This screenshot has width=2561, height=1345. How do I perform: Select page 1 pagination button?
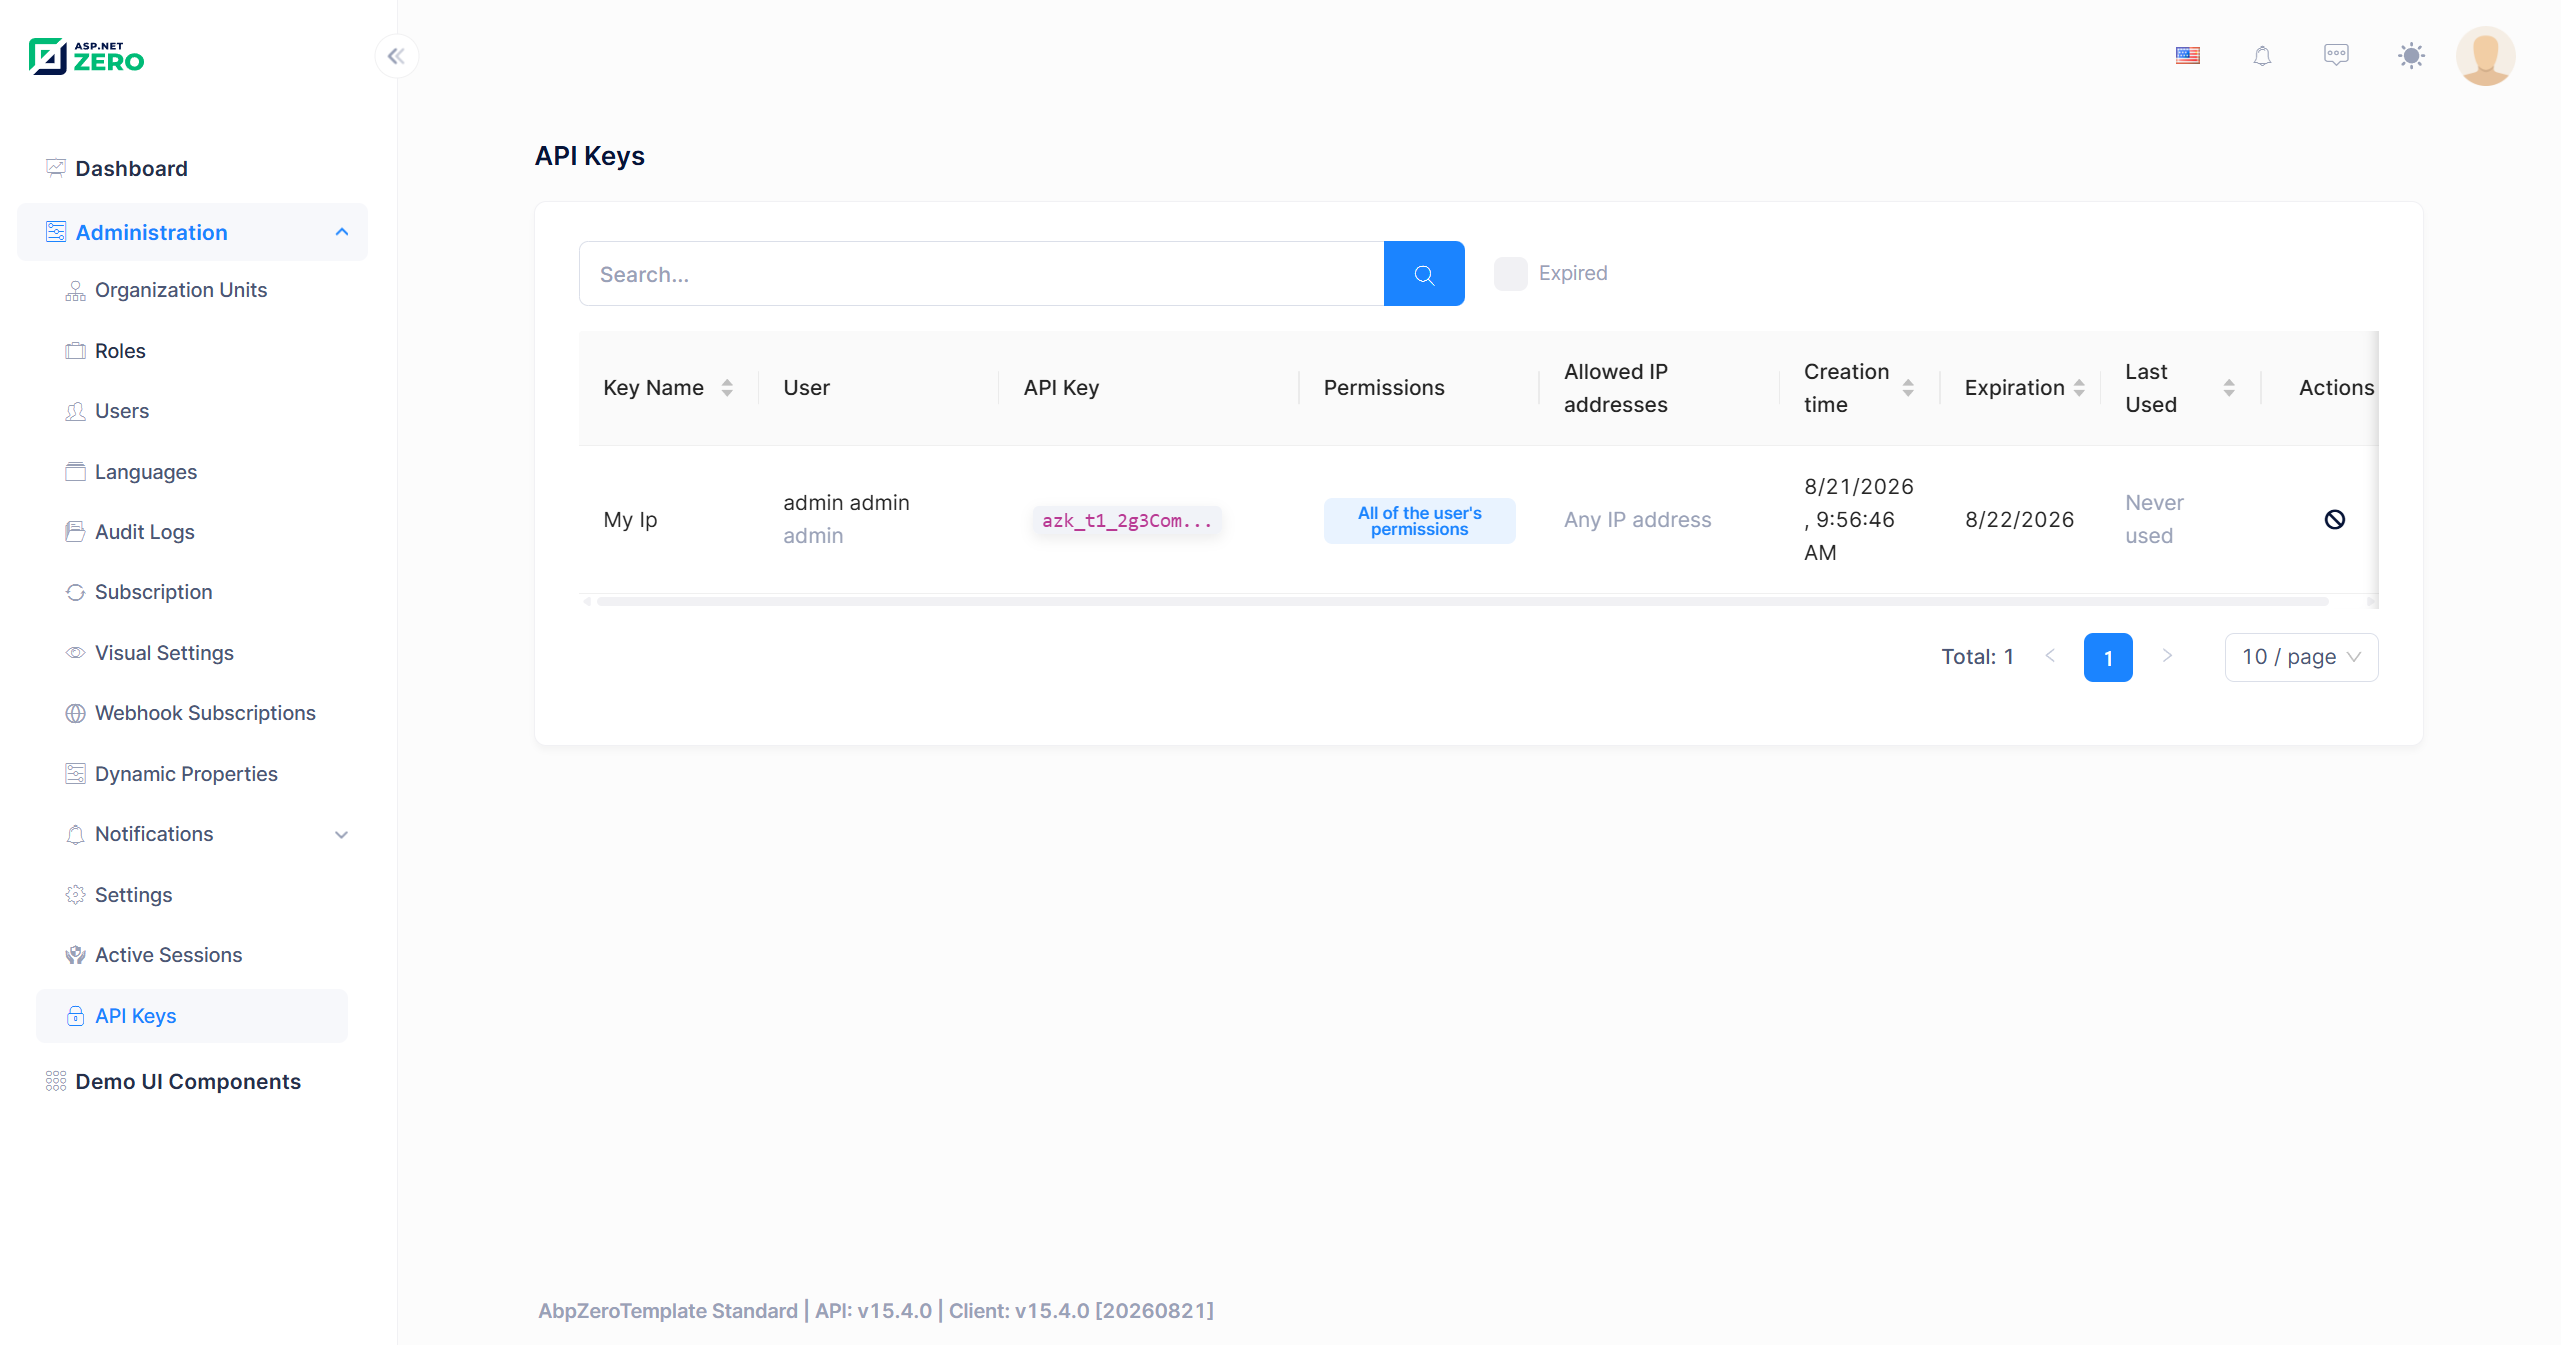pos(2108,657)
